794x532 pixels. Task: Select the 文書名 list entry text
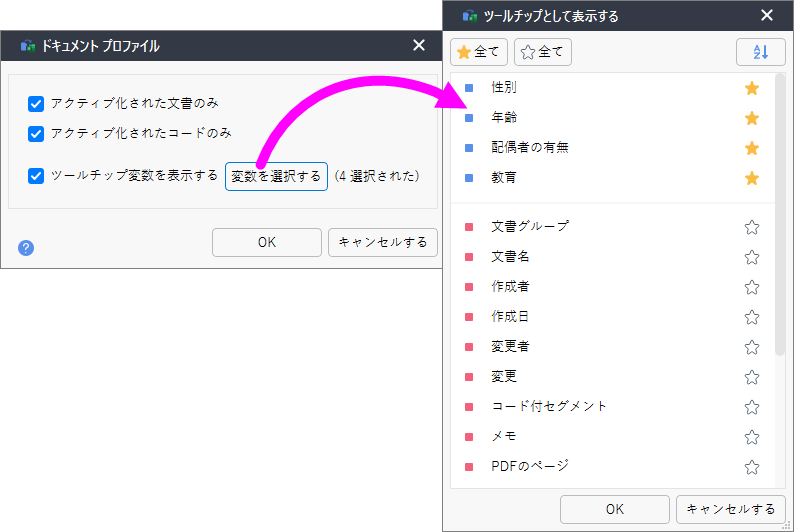[510, 256]
